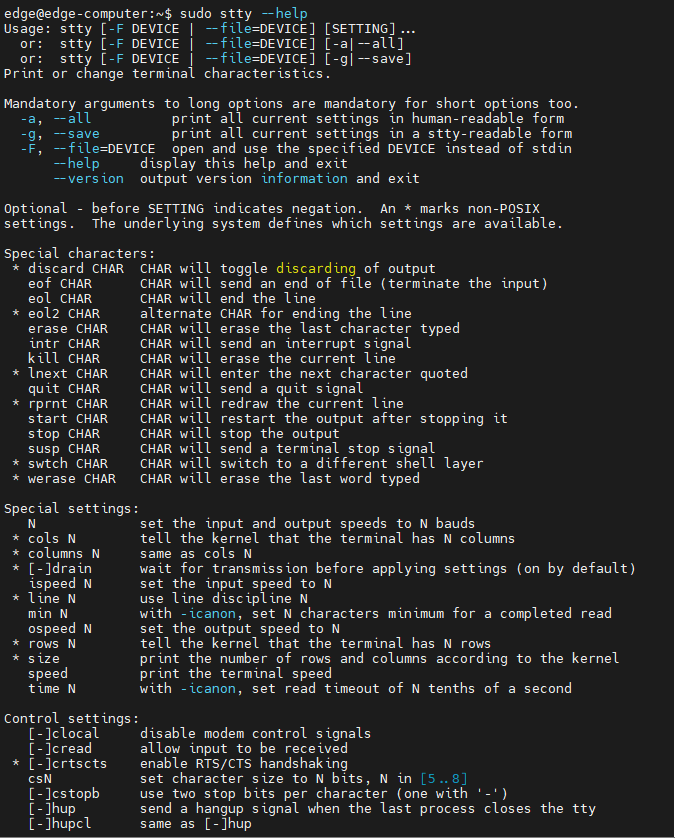Click the "lnext CHAR" entry

tap(68, 373)
